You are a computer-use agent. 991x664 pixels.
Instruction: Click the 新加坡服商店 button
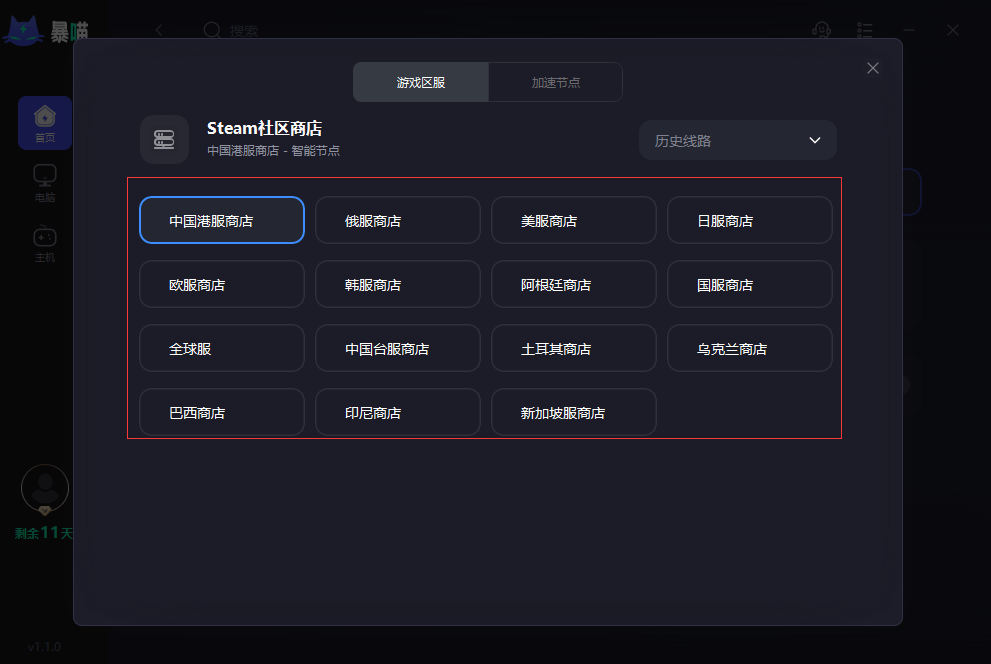[573, 412]
